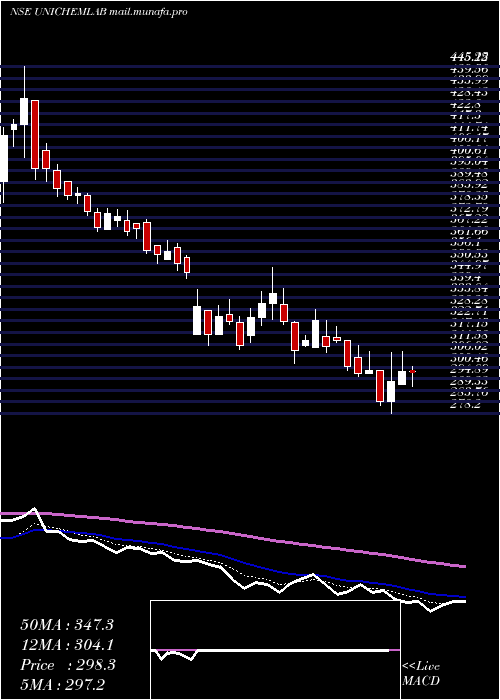Click the 12MA : 304.1 readout

pos(67,645)
